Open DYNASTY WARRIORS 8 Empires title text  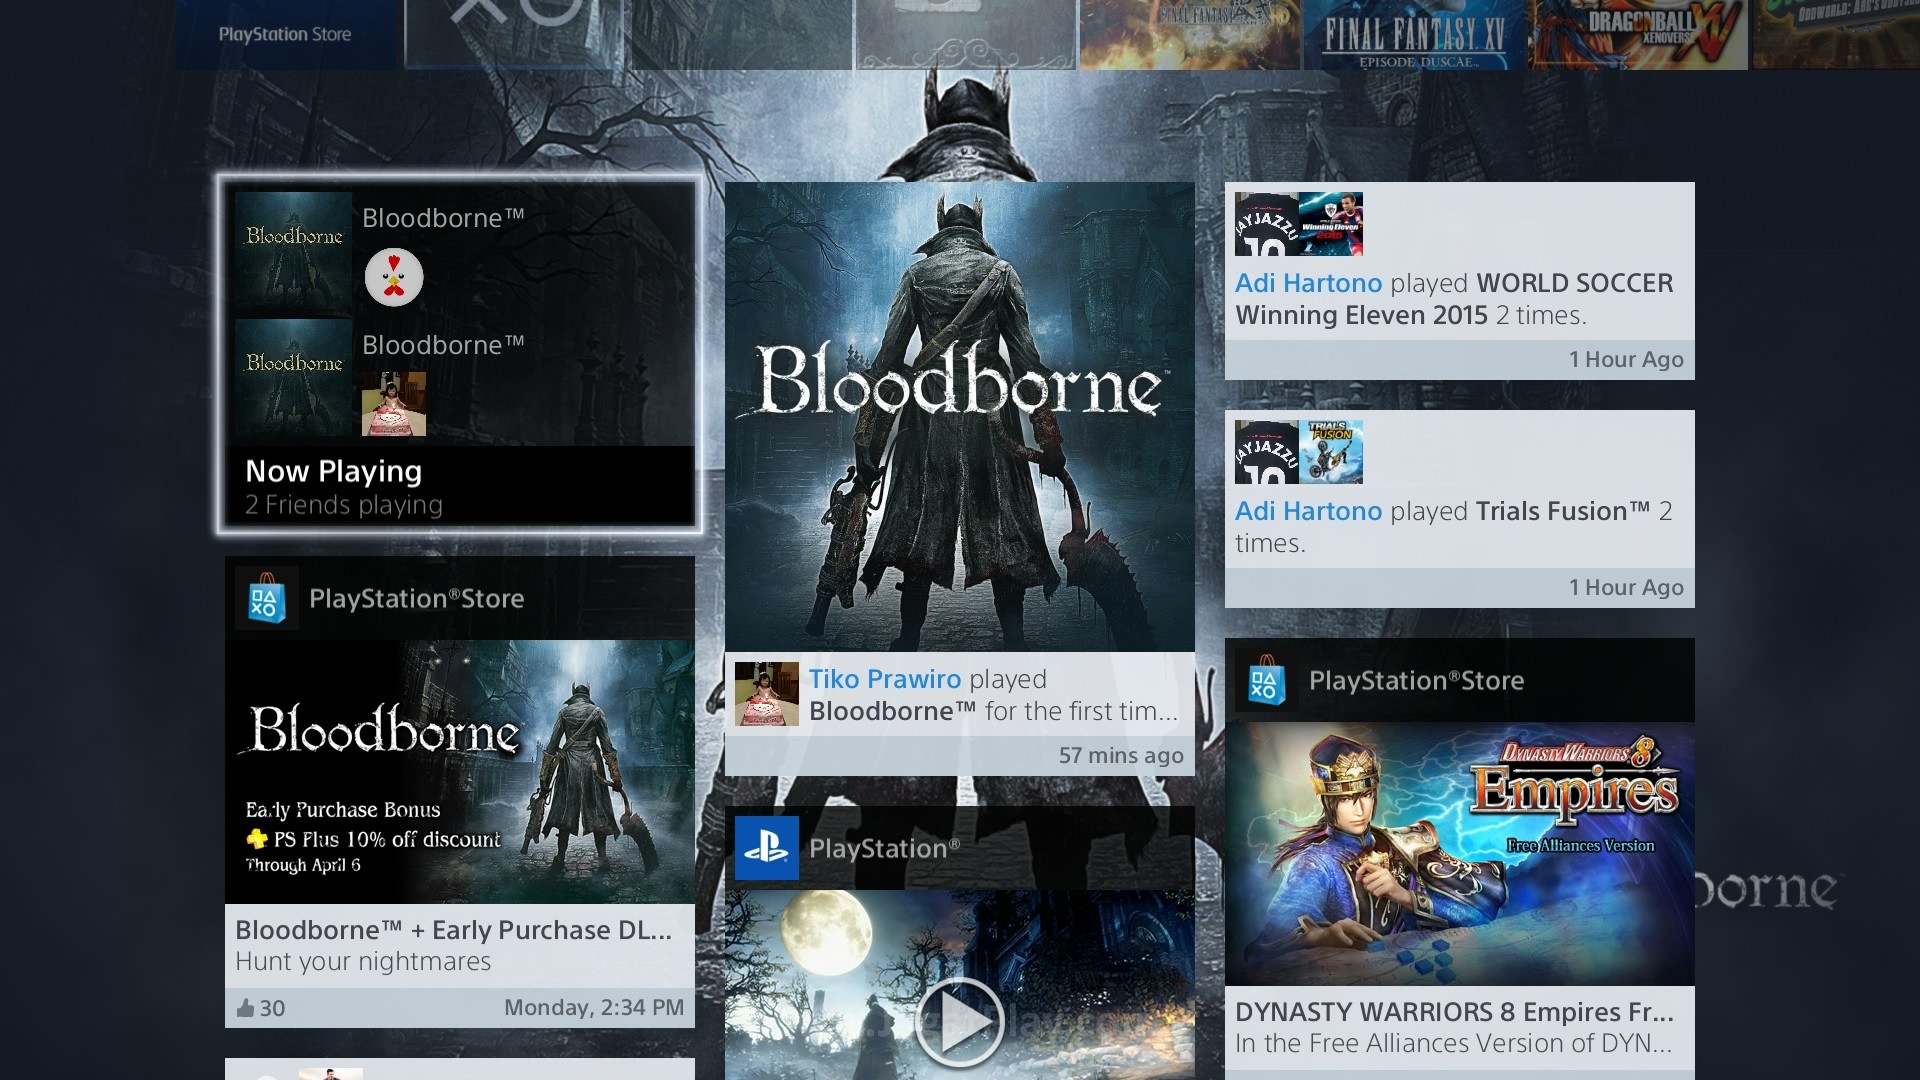pos(1454,1012)
